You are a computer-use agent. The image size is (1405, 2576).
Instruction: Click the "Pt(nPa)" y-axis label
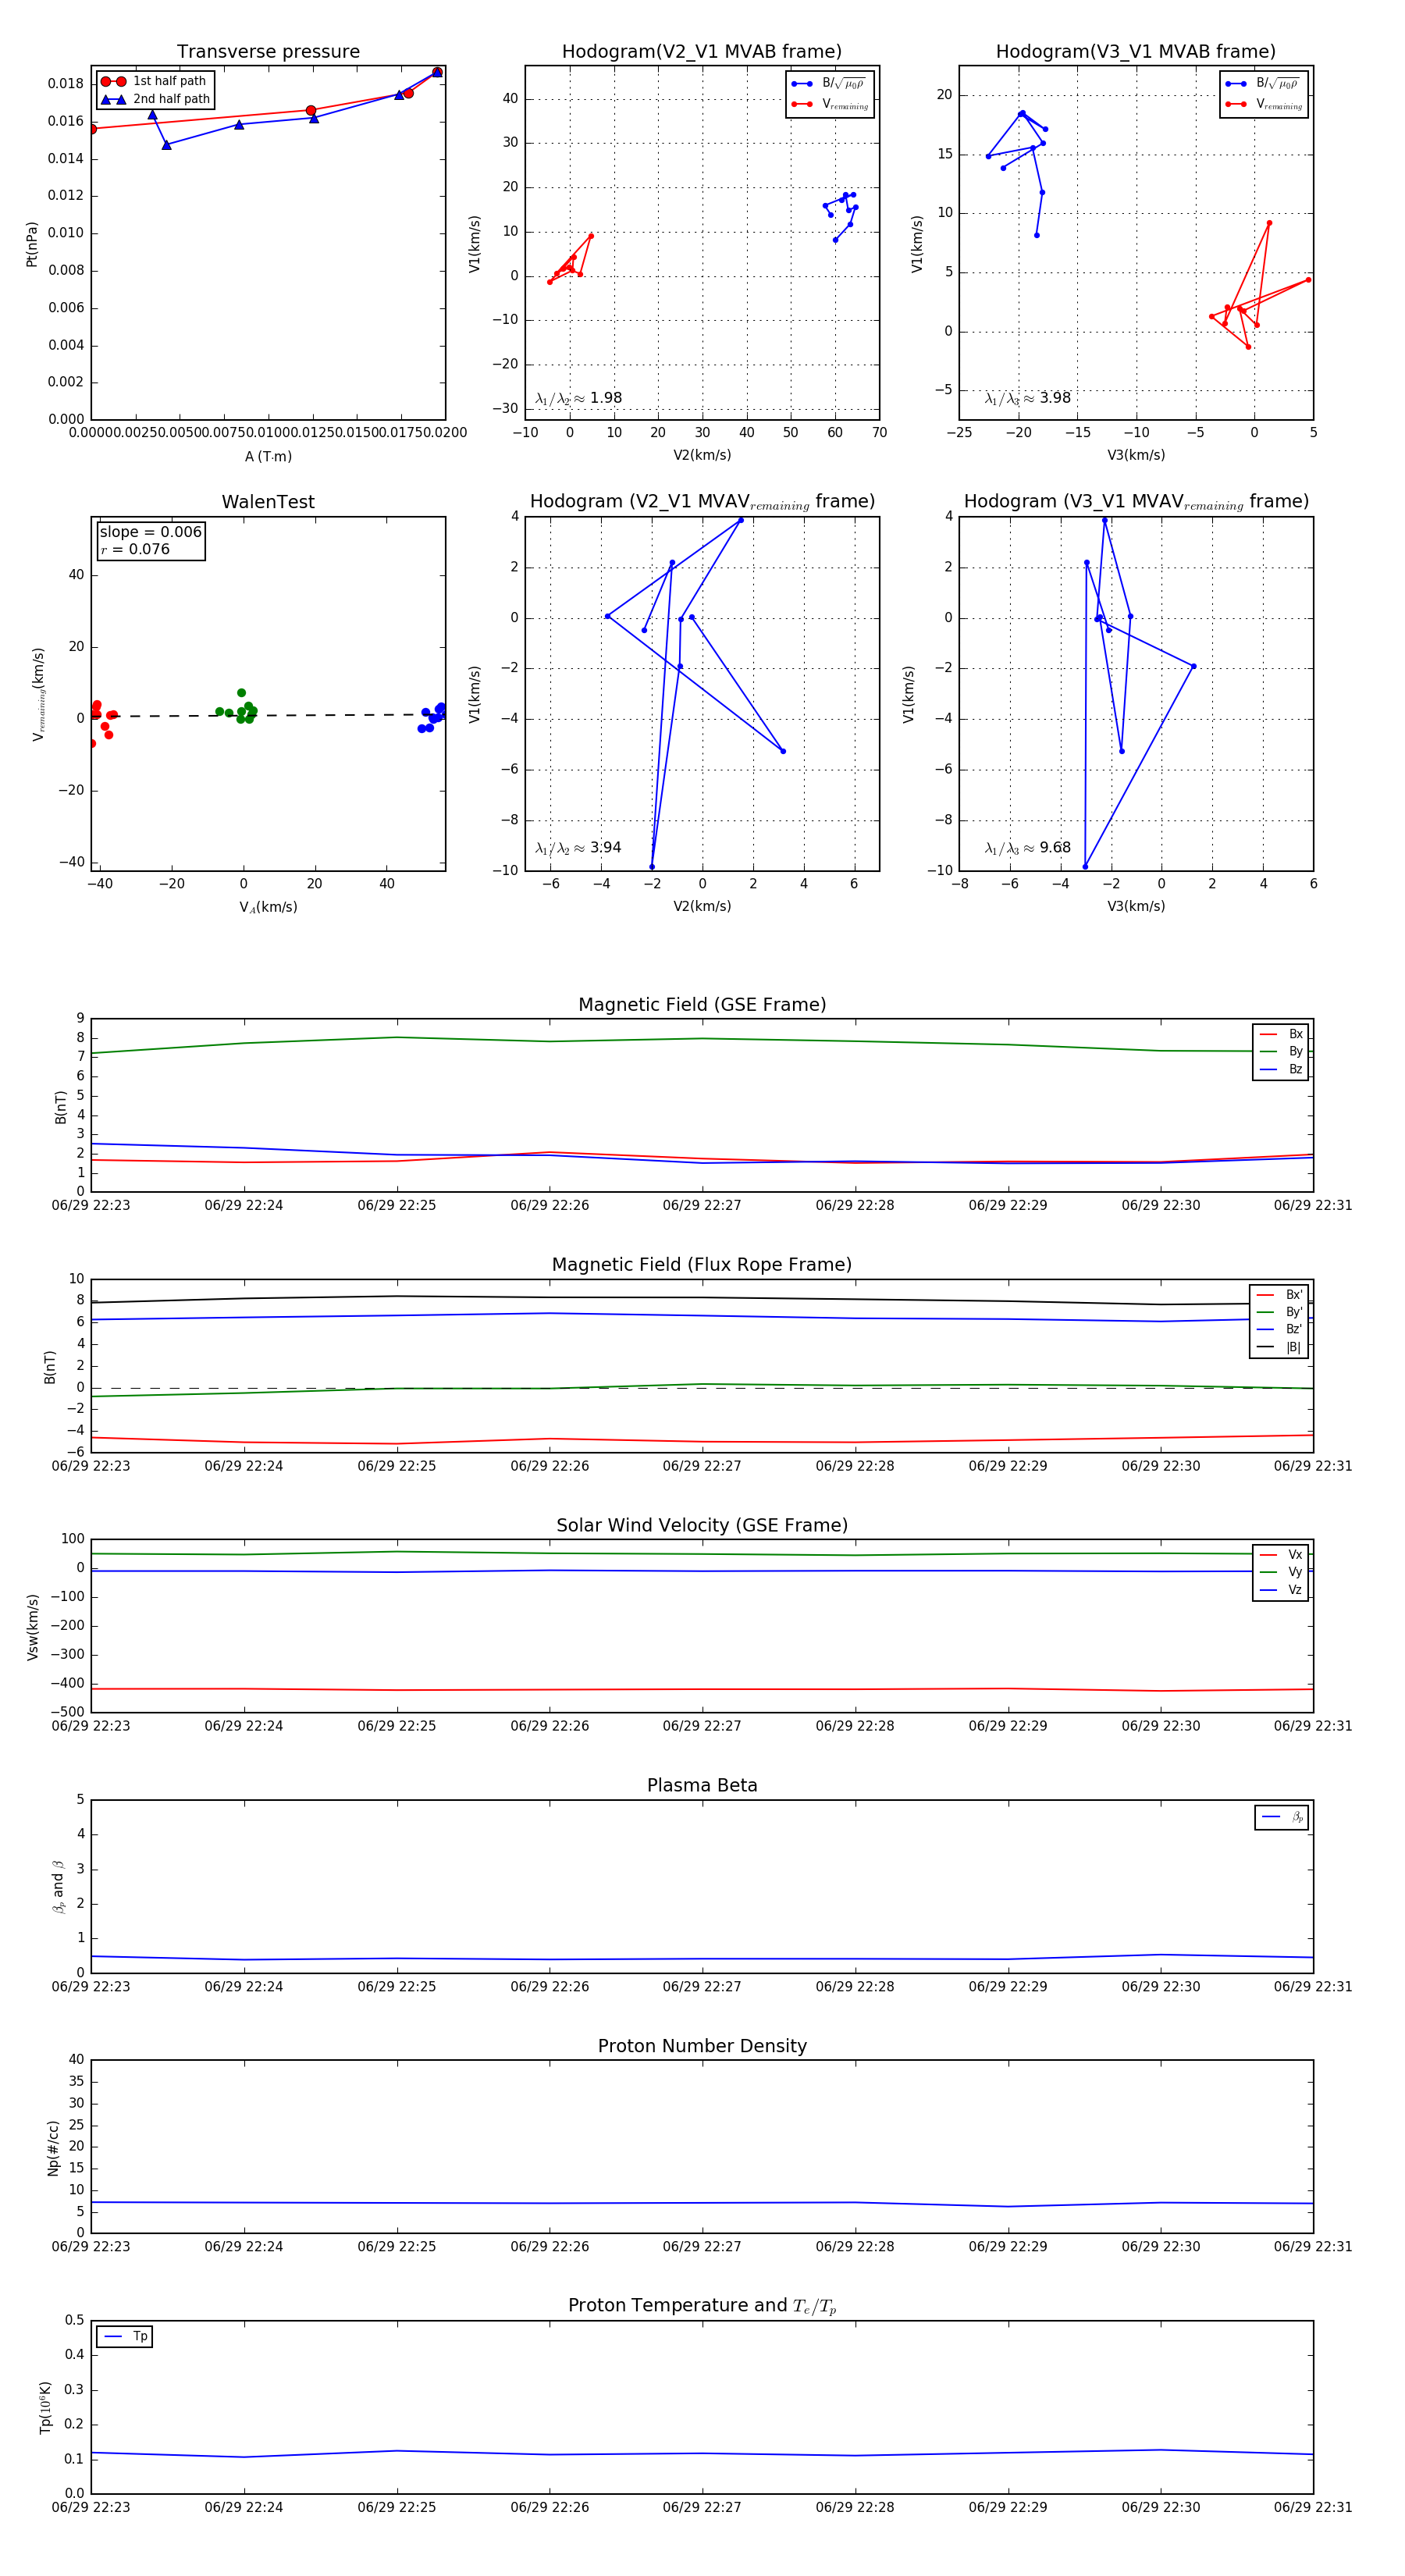32,244
